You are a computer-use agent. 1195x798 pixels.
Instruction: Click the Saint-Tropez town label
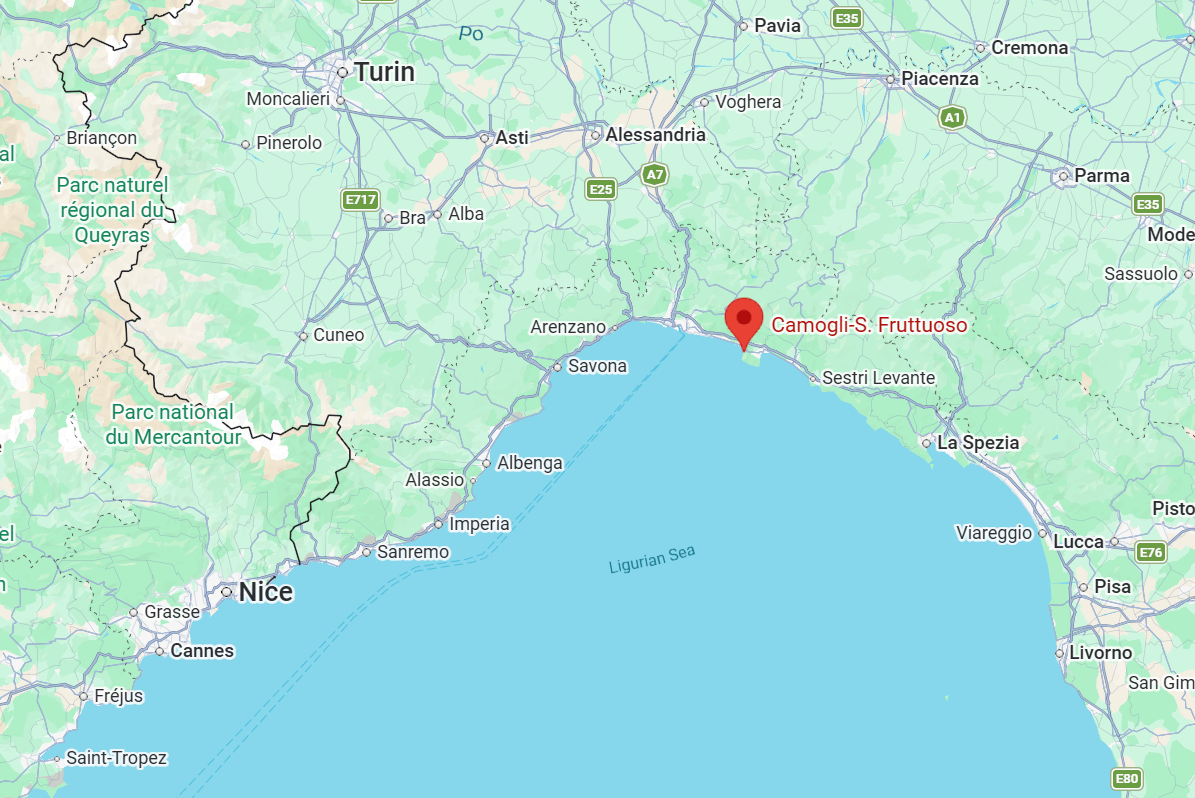coord(116,758)
